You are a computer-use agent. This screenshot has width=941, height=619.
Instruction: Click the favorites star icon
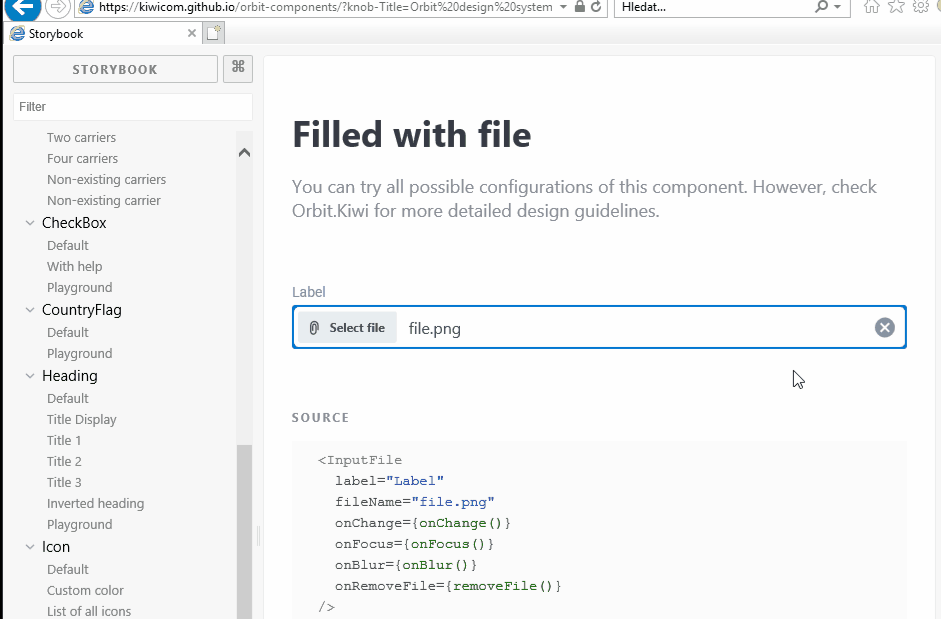coord(895,8)
